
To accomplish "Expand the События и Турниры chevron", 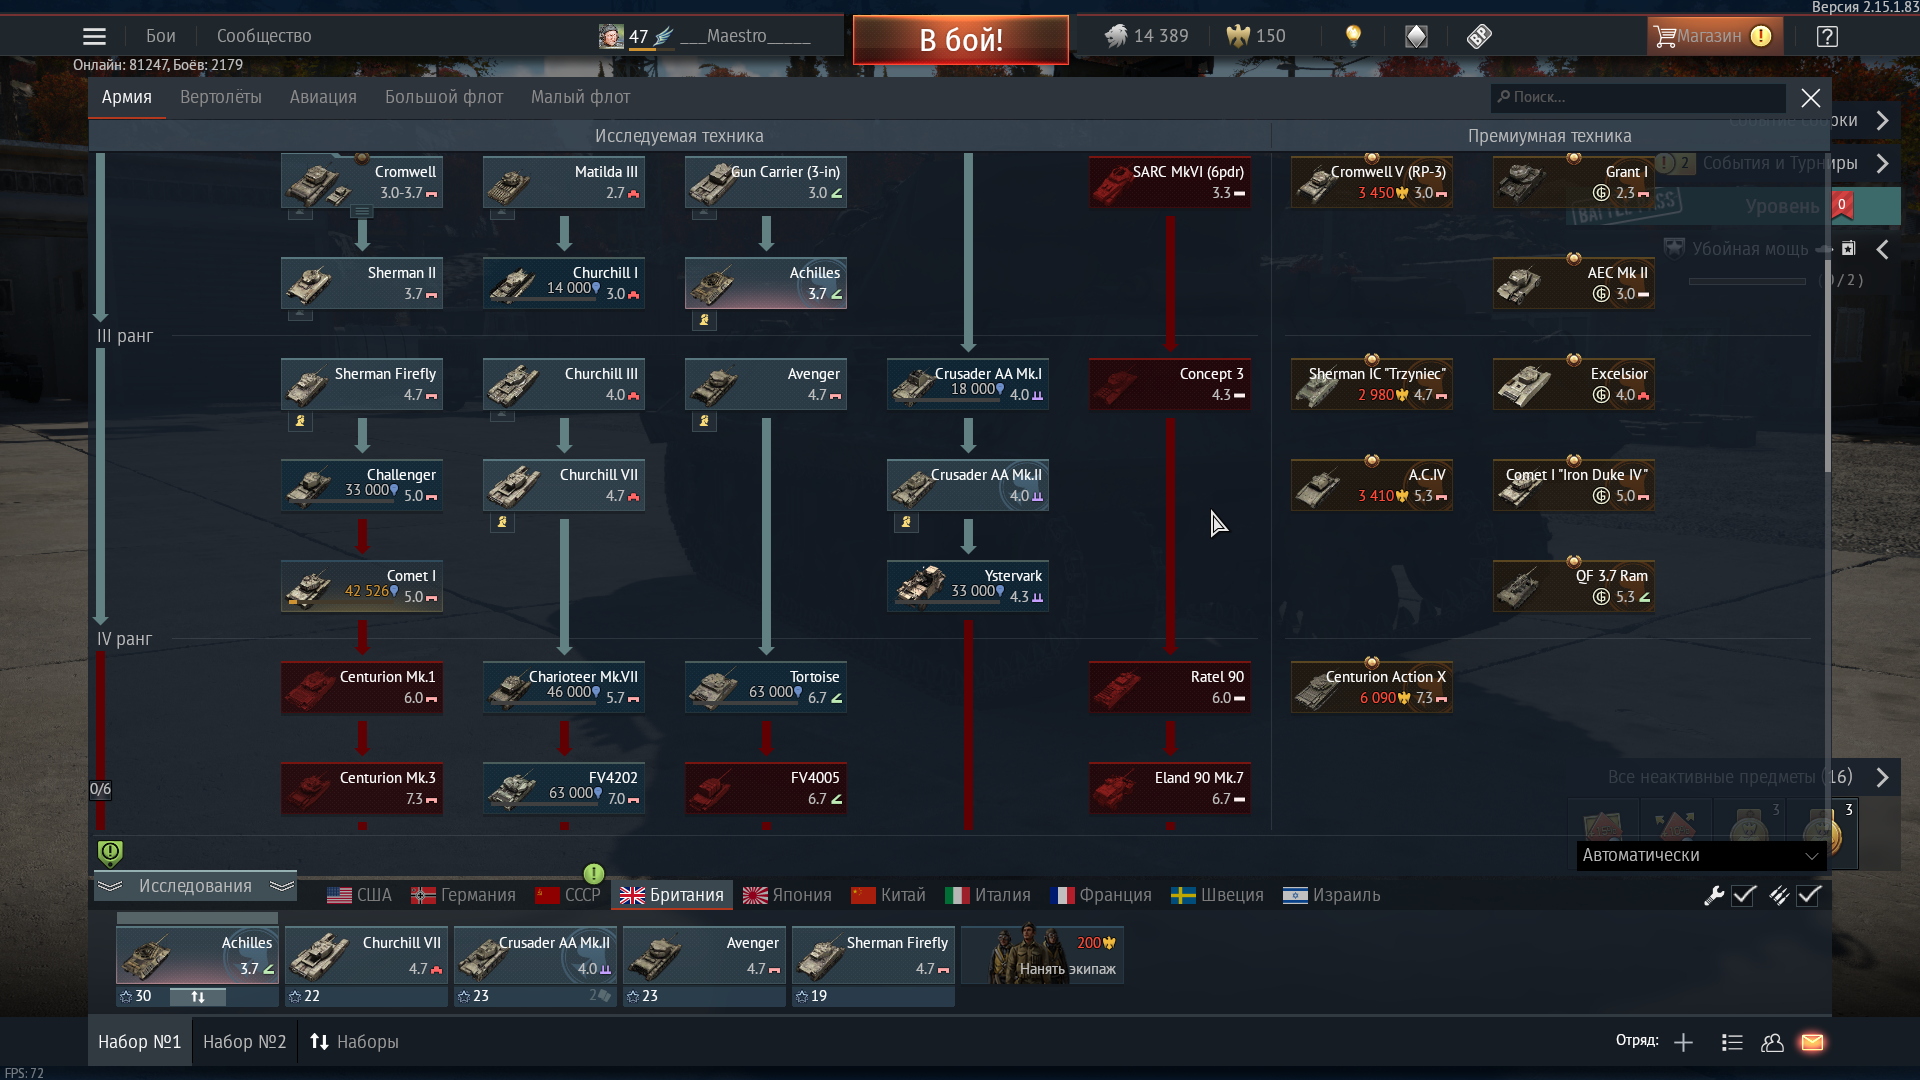I will coord(1882,163).
